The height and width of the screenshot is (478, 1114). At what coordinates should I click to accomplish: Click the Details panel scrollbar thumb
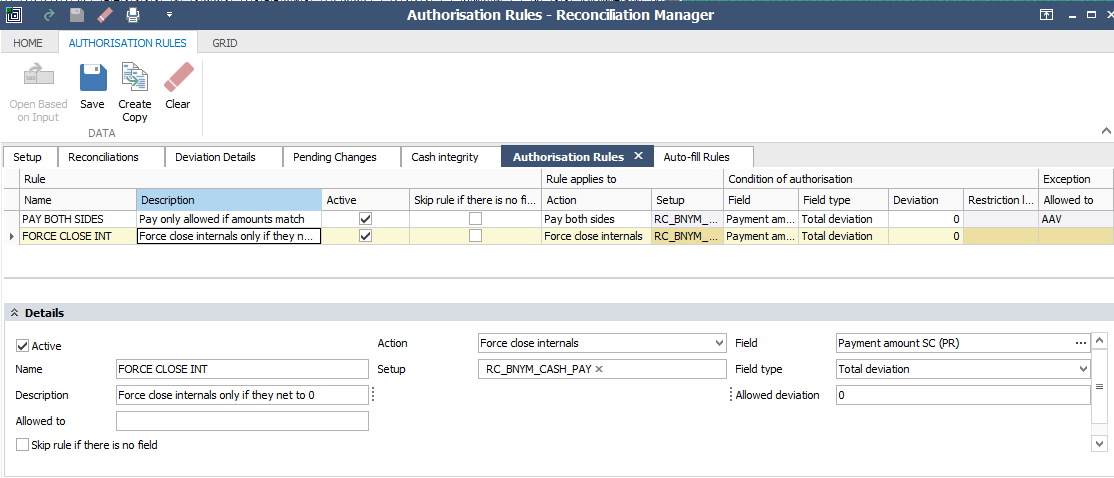click(x=1098, y=386)
